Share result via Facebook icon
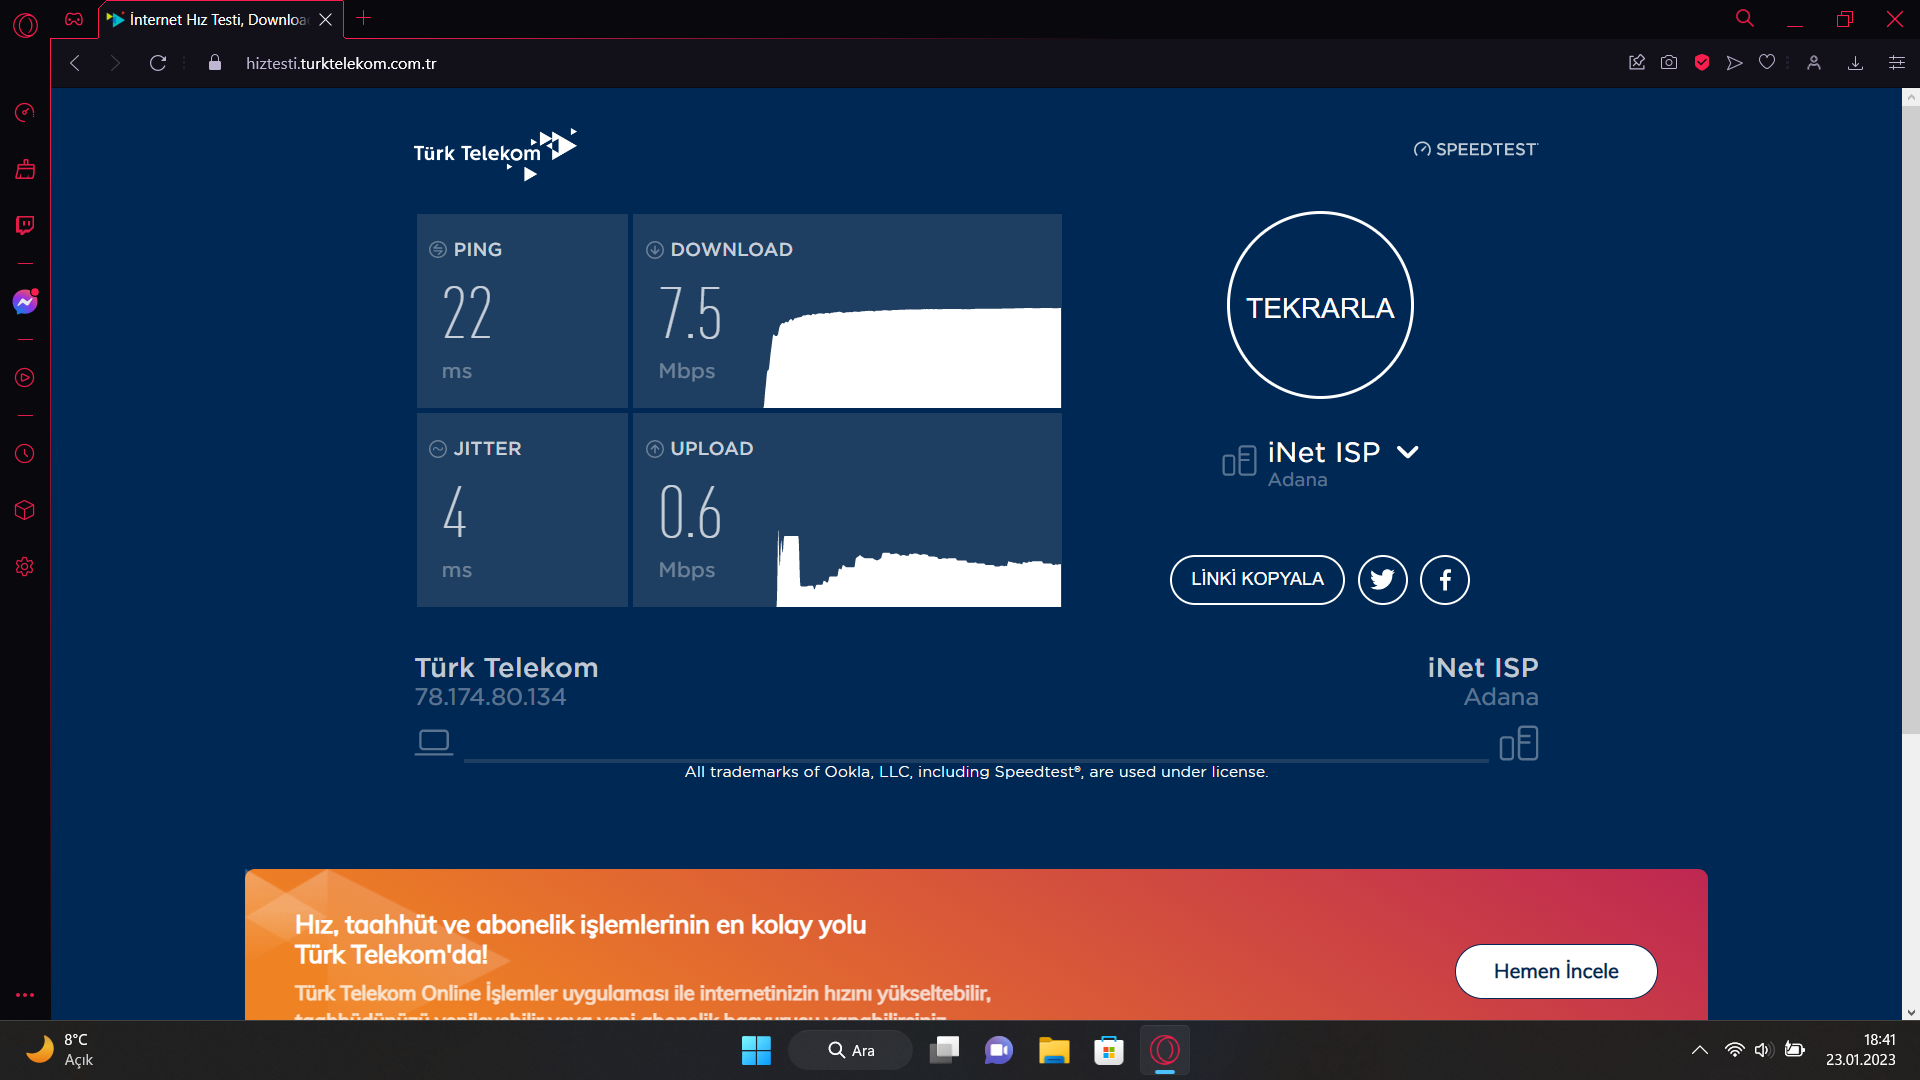 click(1445, 580)
